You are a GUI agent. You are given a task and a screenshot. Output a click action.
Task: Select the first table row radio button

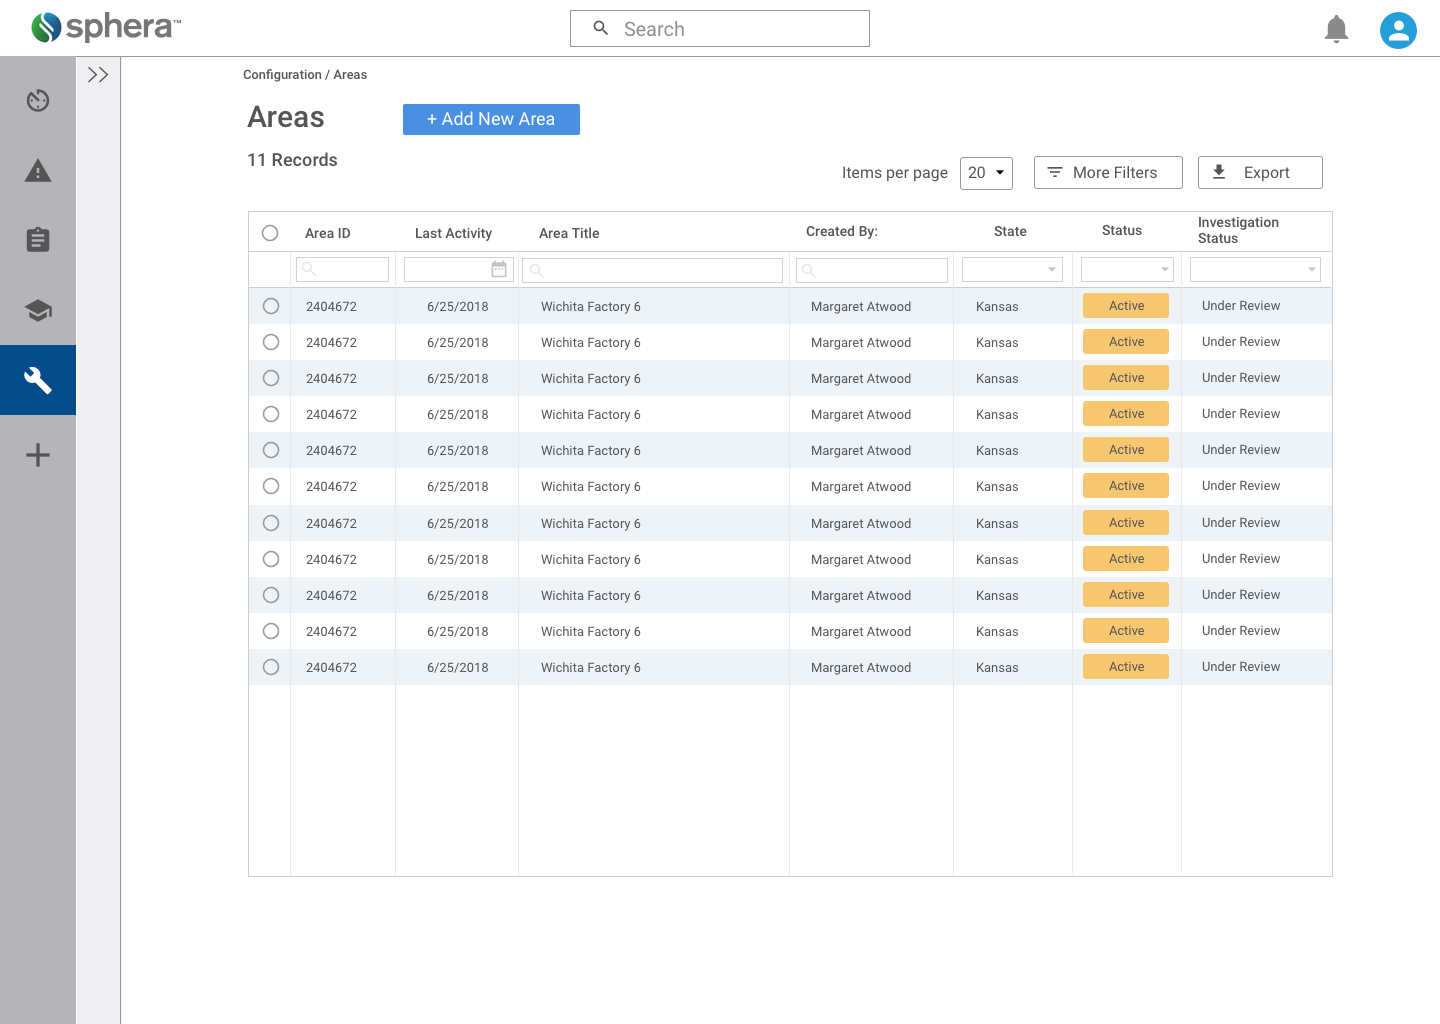point(271,306)
